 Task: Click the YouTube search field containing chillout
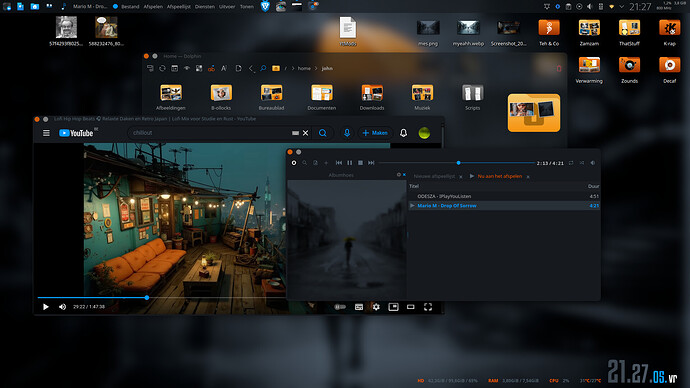click(209, 133)
